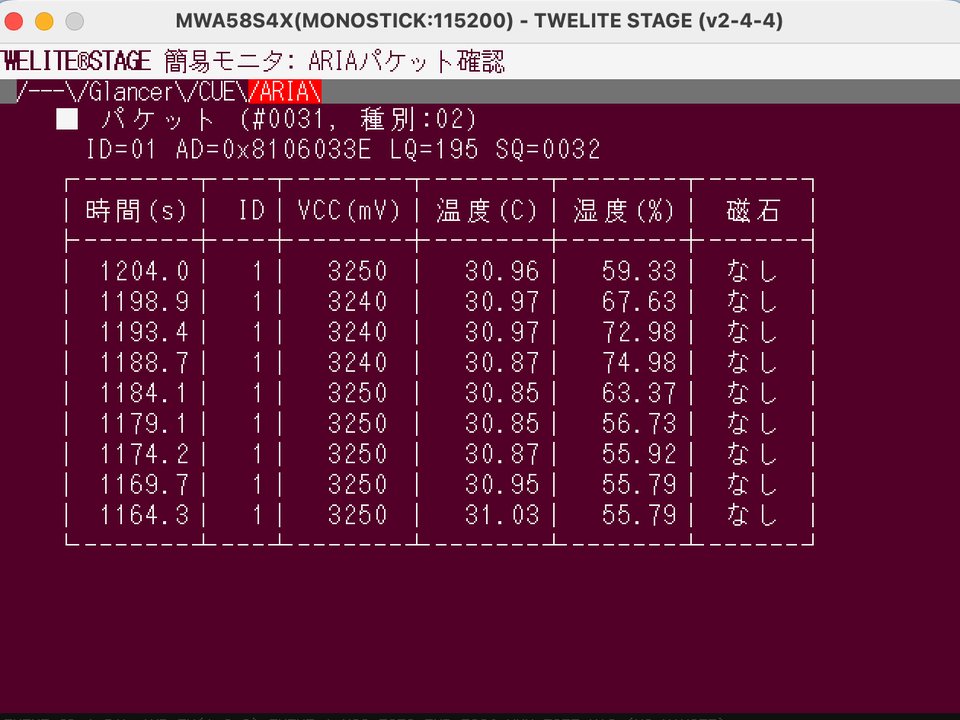Click the magnet なし in the 1204.0 row
This screenshot has height=720, width=960.
tap(752, 271)
